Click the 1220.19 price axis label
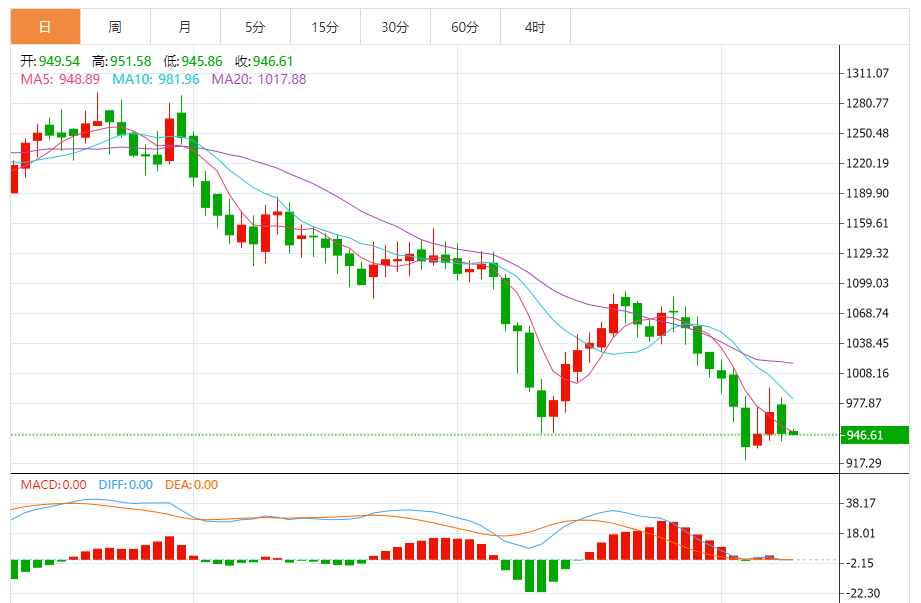Screen dimensions: 921x603 tap(867, 163)
